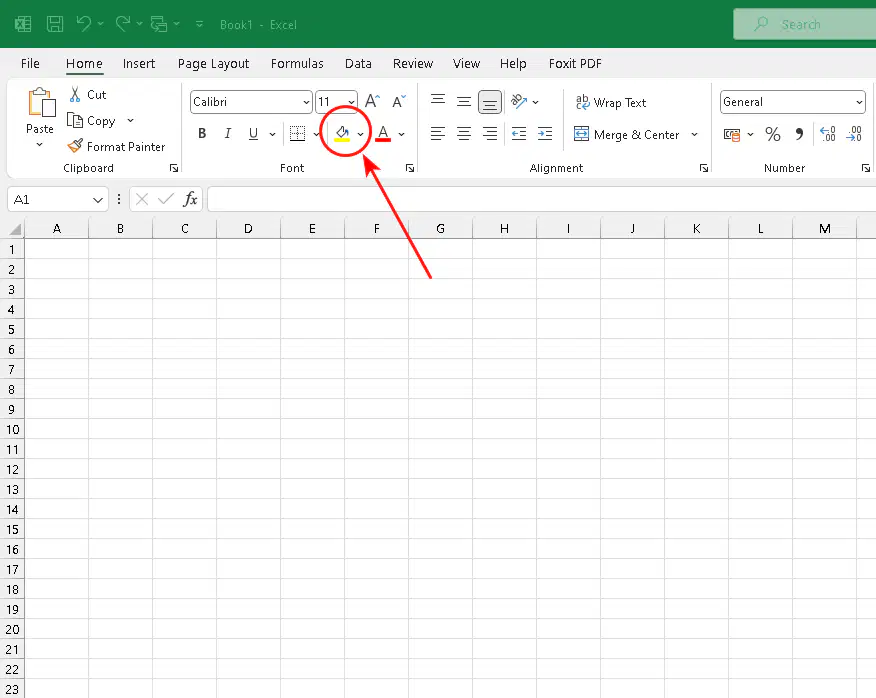Click in the formula bar input
Screen dimensions: 876x698
click(x=541, y=200)
